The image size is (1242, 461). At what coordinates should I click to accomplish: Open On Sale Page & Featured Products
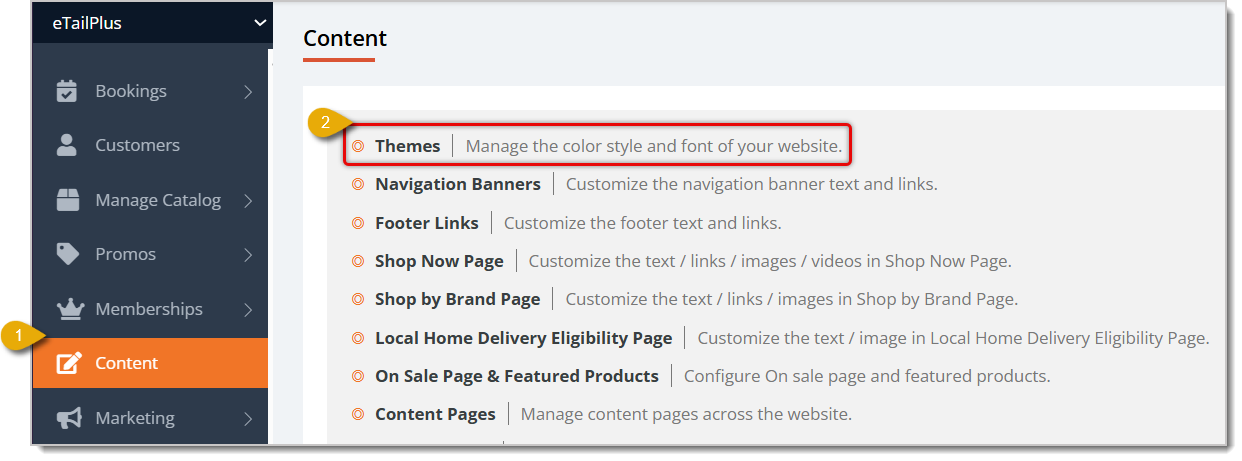[517, 376]
